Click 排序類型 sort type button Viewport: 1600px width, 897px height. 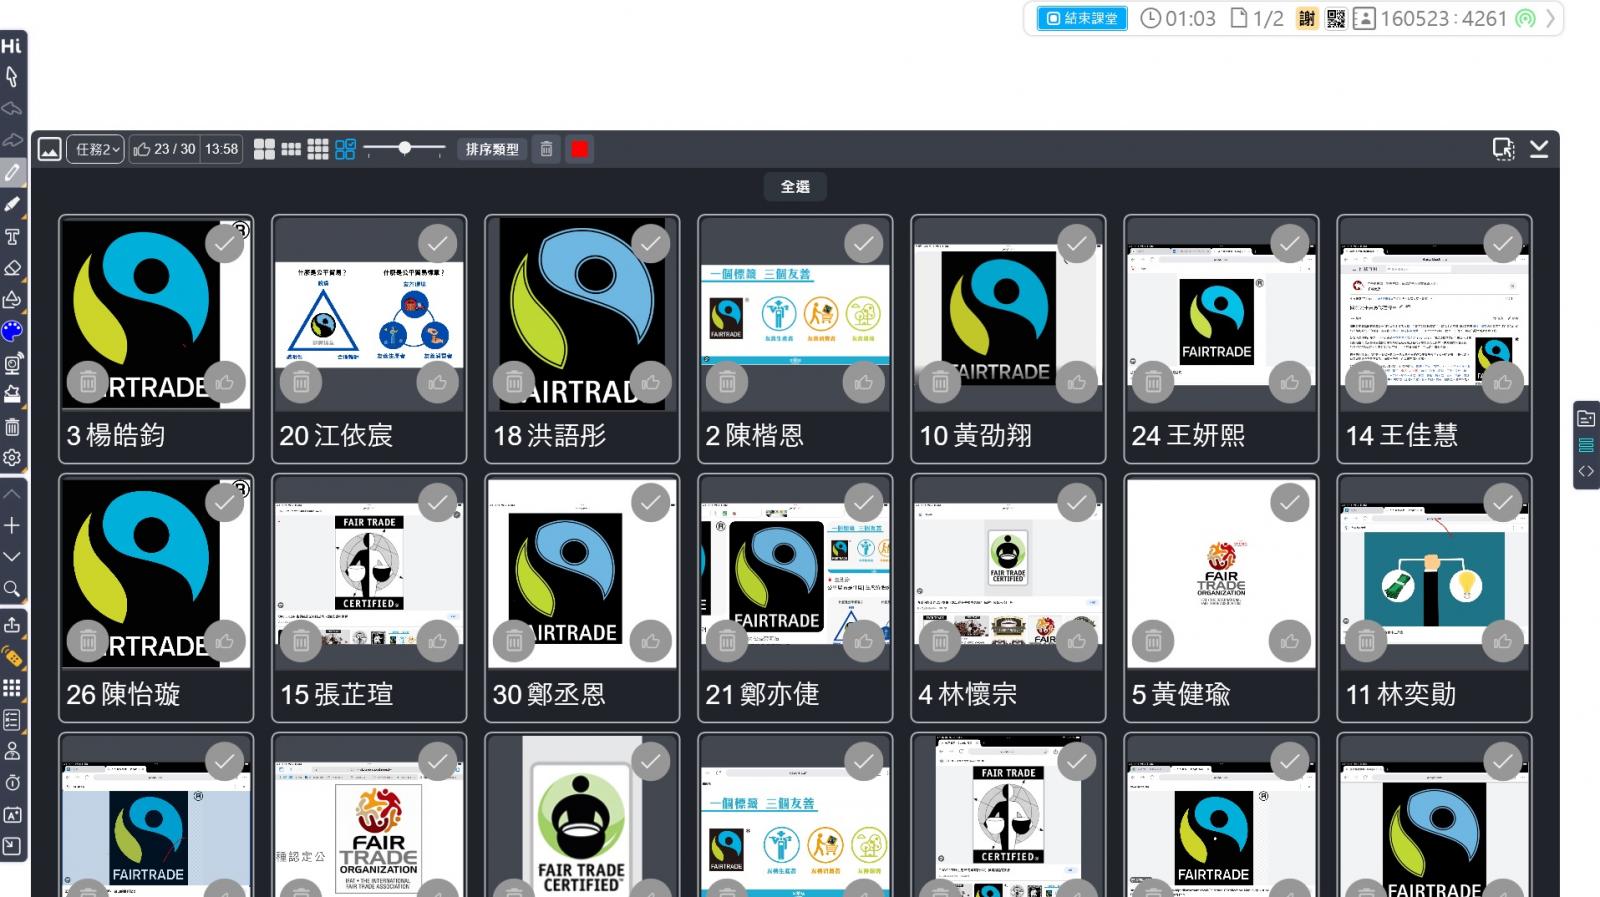click(x=492, y=149)
